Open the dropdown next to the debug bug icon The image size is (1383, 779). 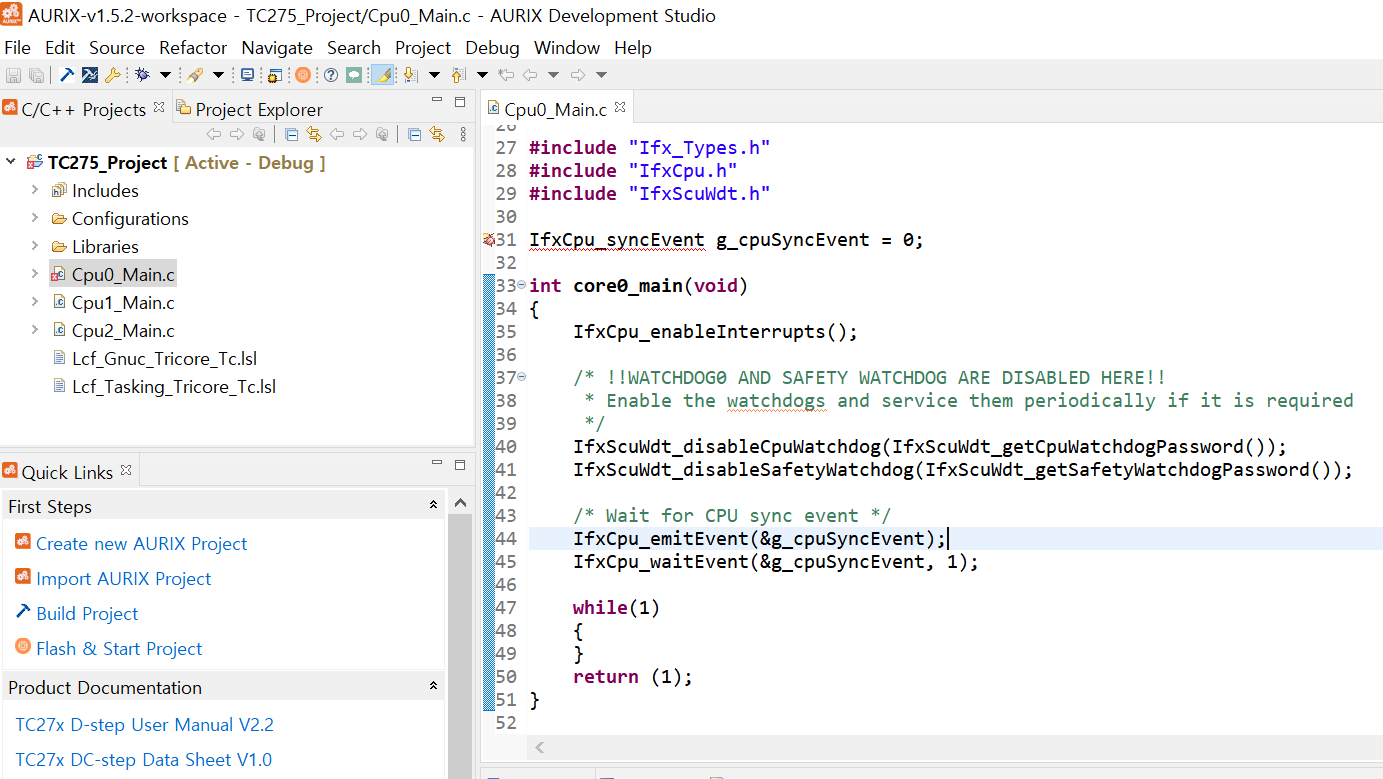(x=165, y=75)
